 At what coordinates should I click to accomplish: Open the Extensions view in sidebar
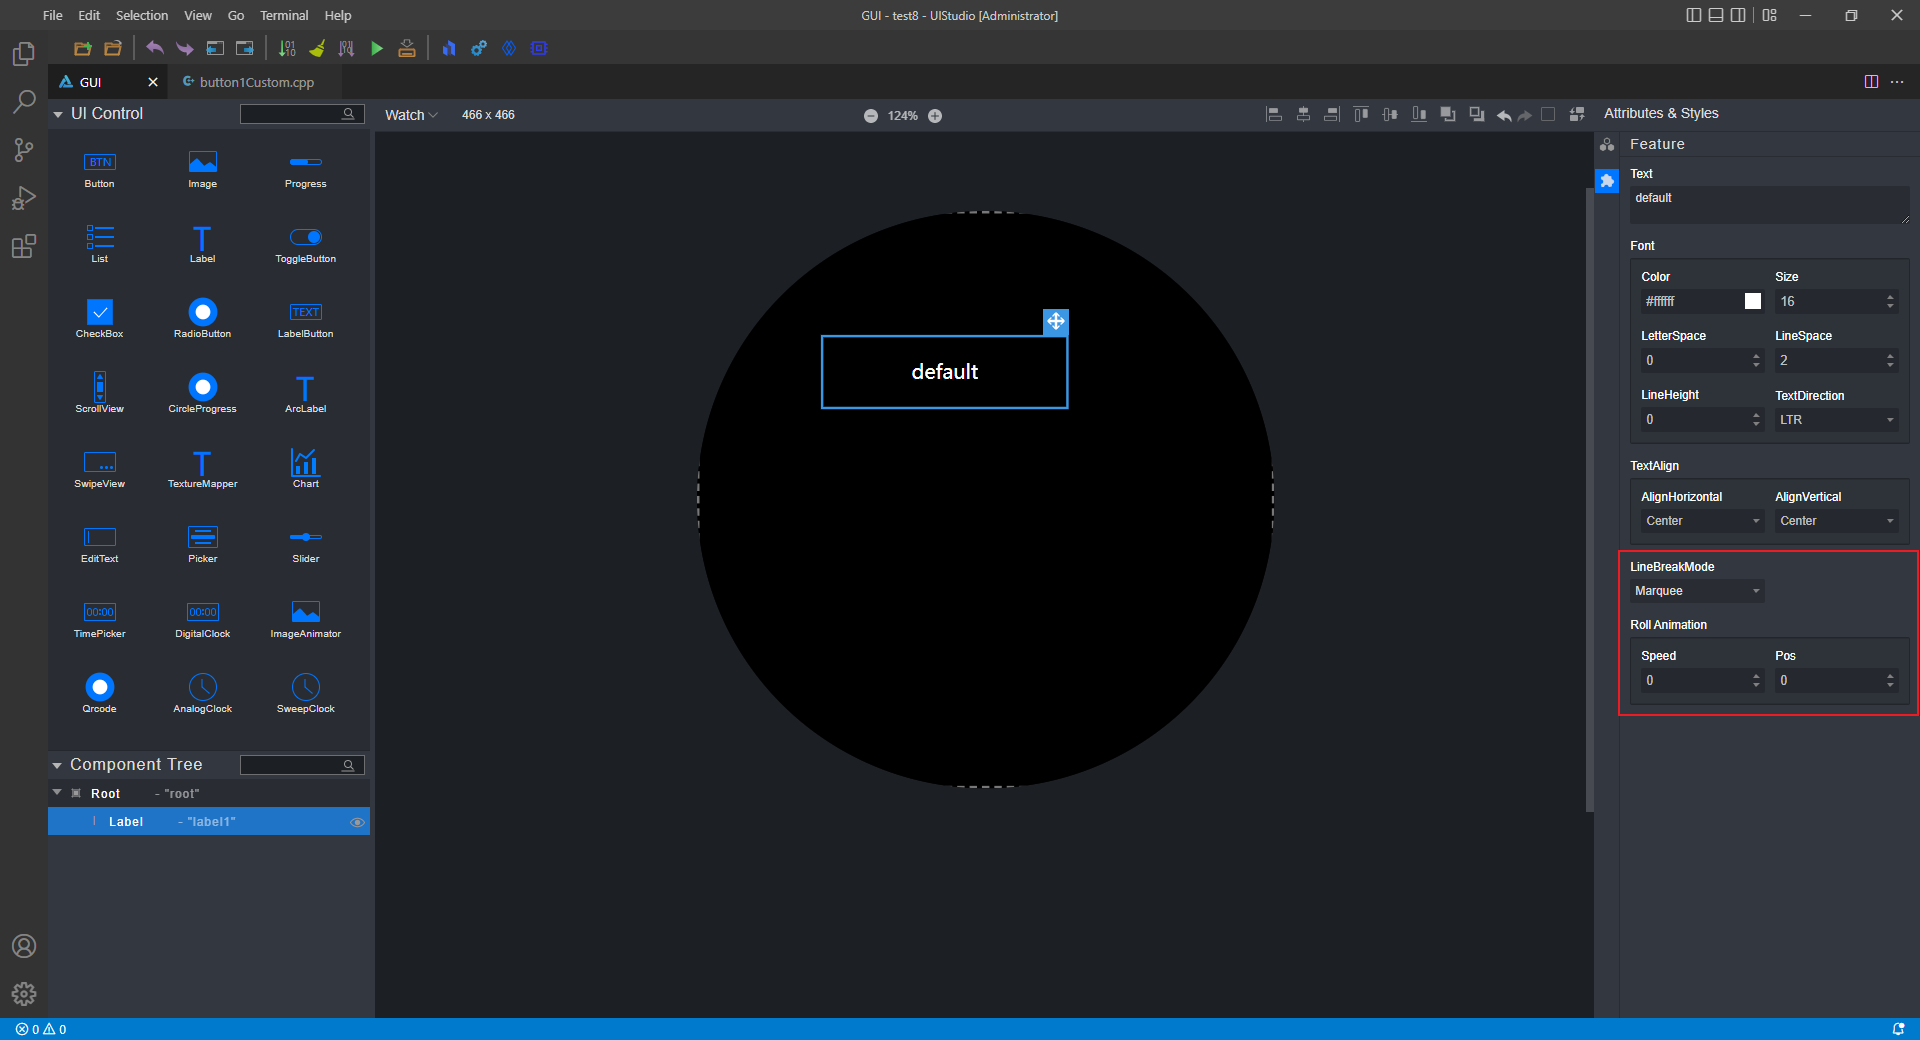click(x=24, y=246)
